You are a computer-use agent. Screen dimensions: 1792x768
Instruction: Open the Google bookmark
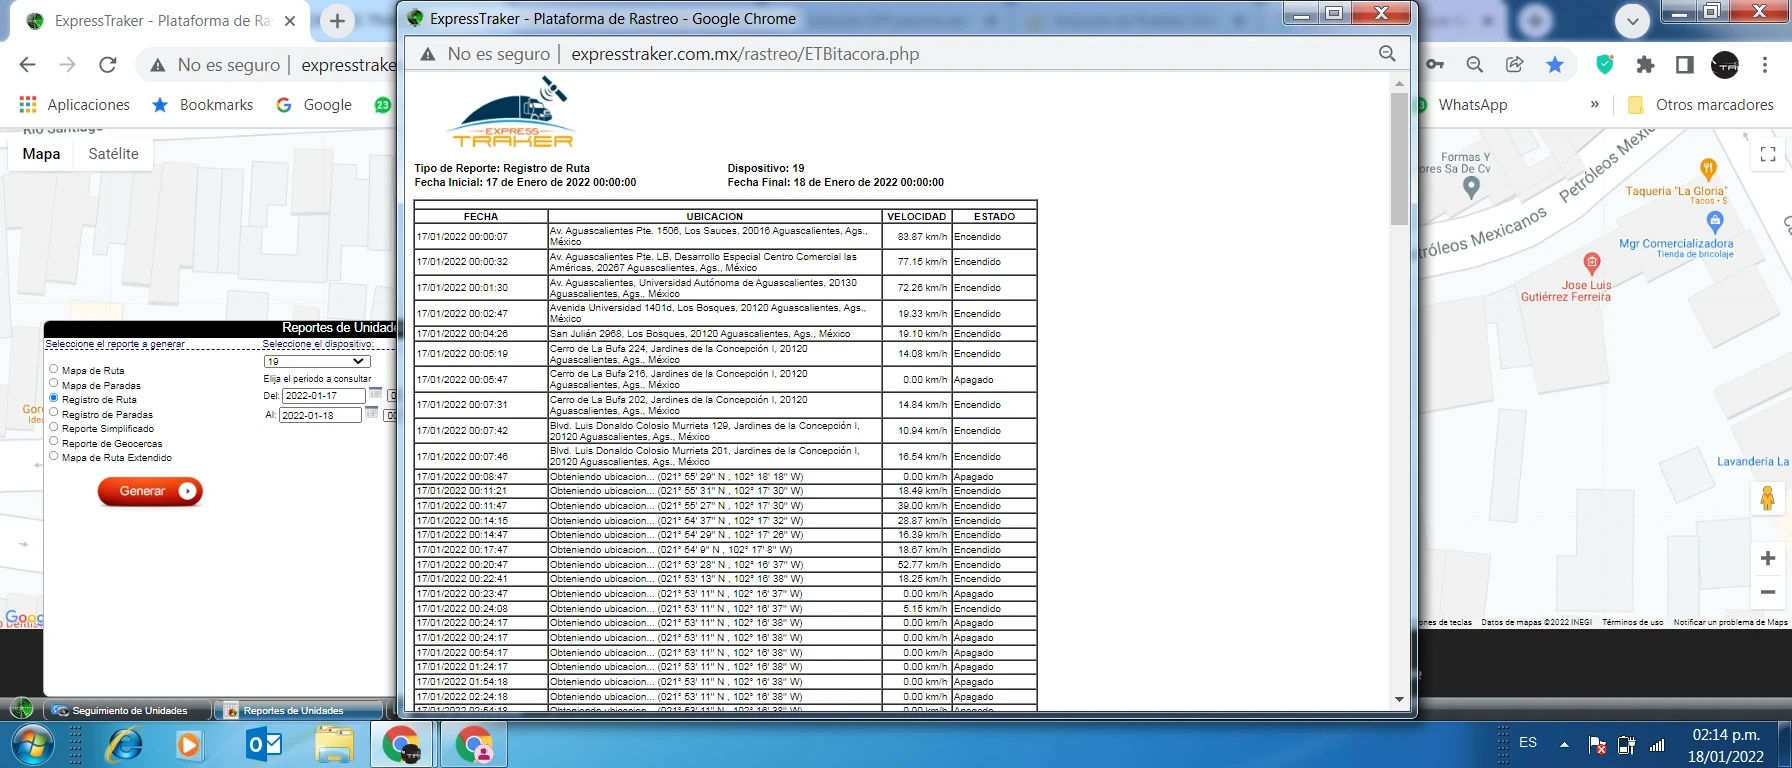click(x=314, y=105)
